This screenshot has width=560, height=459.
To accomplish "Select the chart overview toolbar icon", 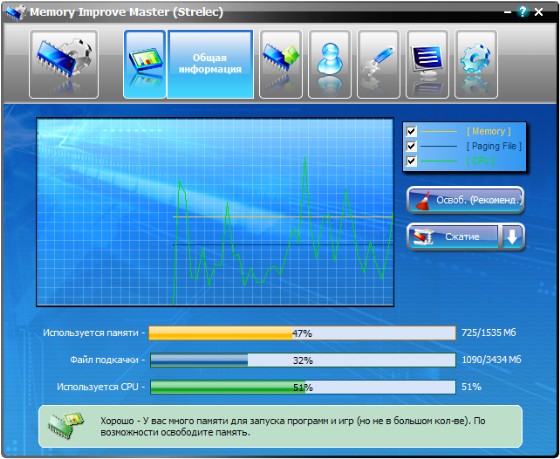I will tap(145, 64).
